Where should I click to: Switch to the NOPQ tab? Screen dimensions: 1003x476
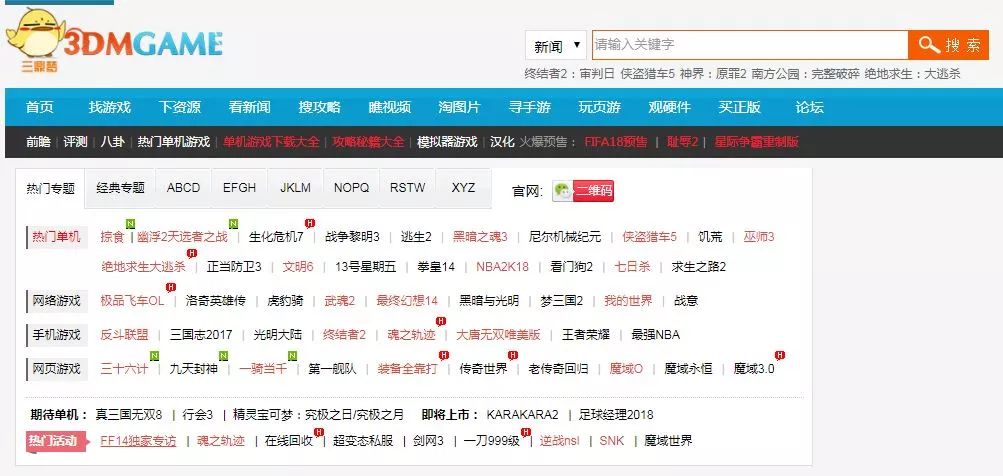pos(351,188)
